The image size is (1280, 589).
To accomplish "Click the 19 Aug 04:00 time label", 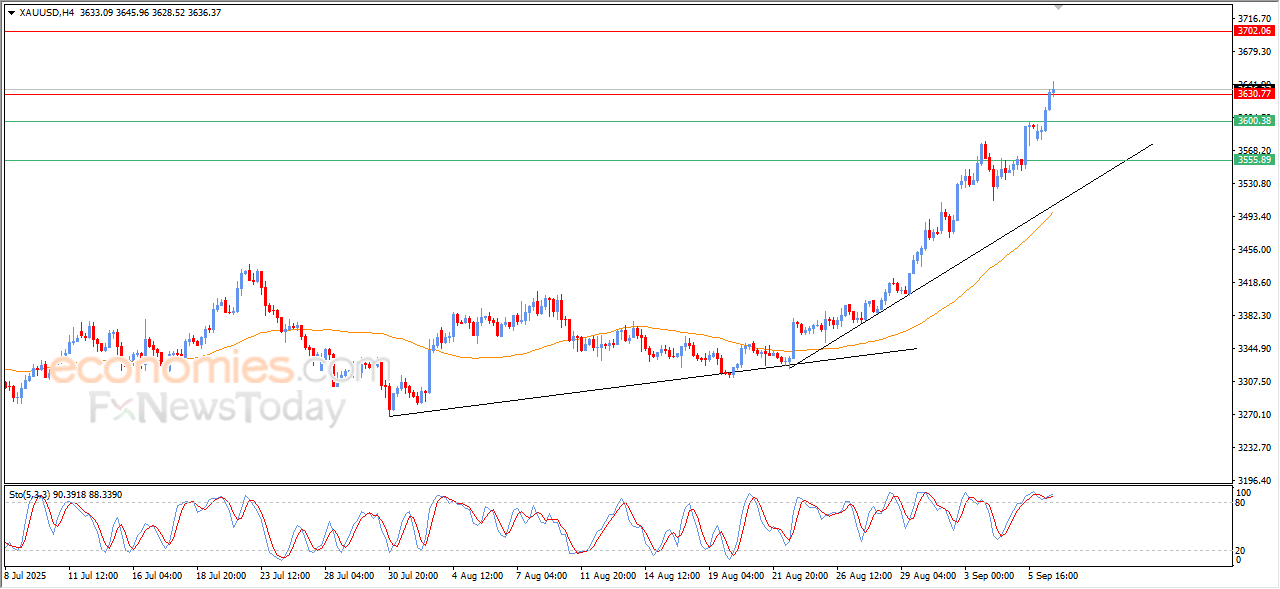I will coord(734,576).
